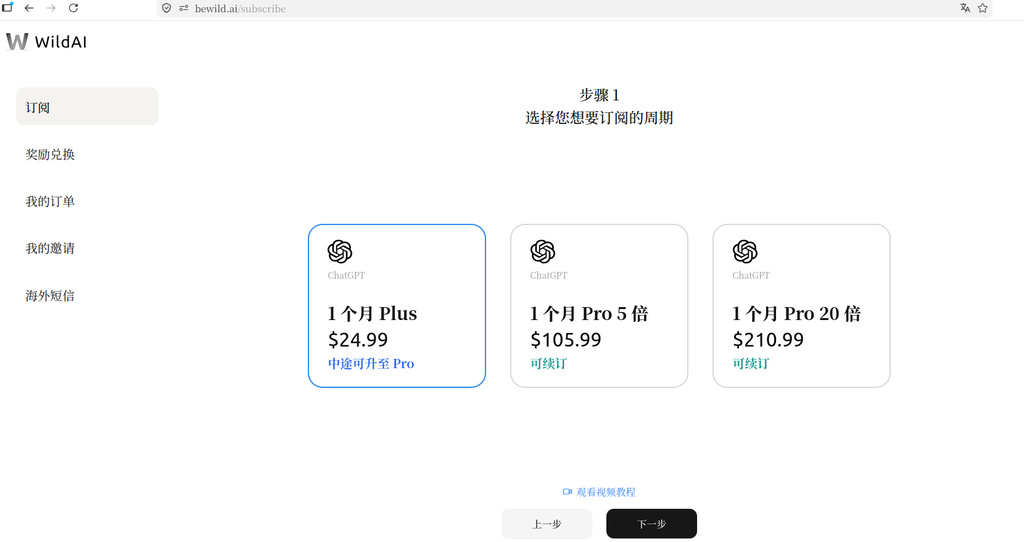1024x542 pixels.
Task: Click the ChatGPT label on the $210.99 card
Action: click(751, 276)
